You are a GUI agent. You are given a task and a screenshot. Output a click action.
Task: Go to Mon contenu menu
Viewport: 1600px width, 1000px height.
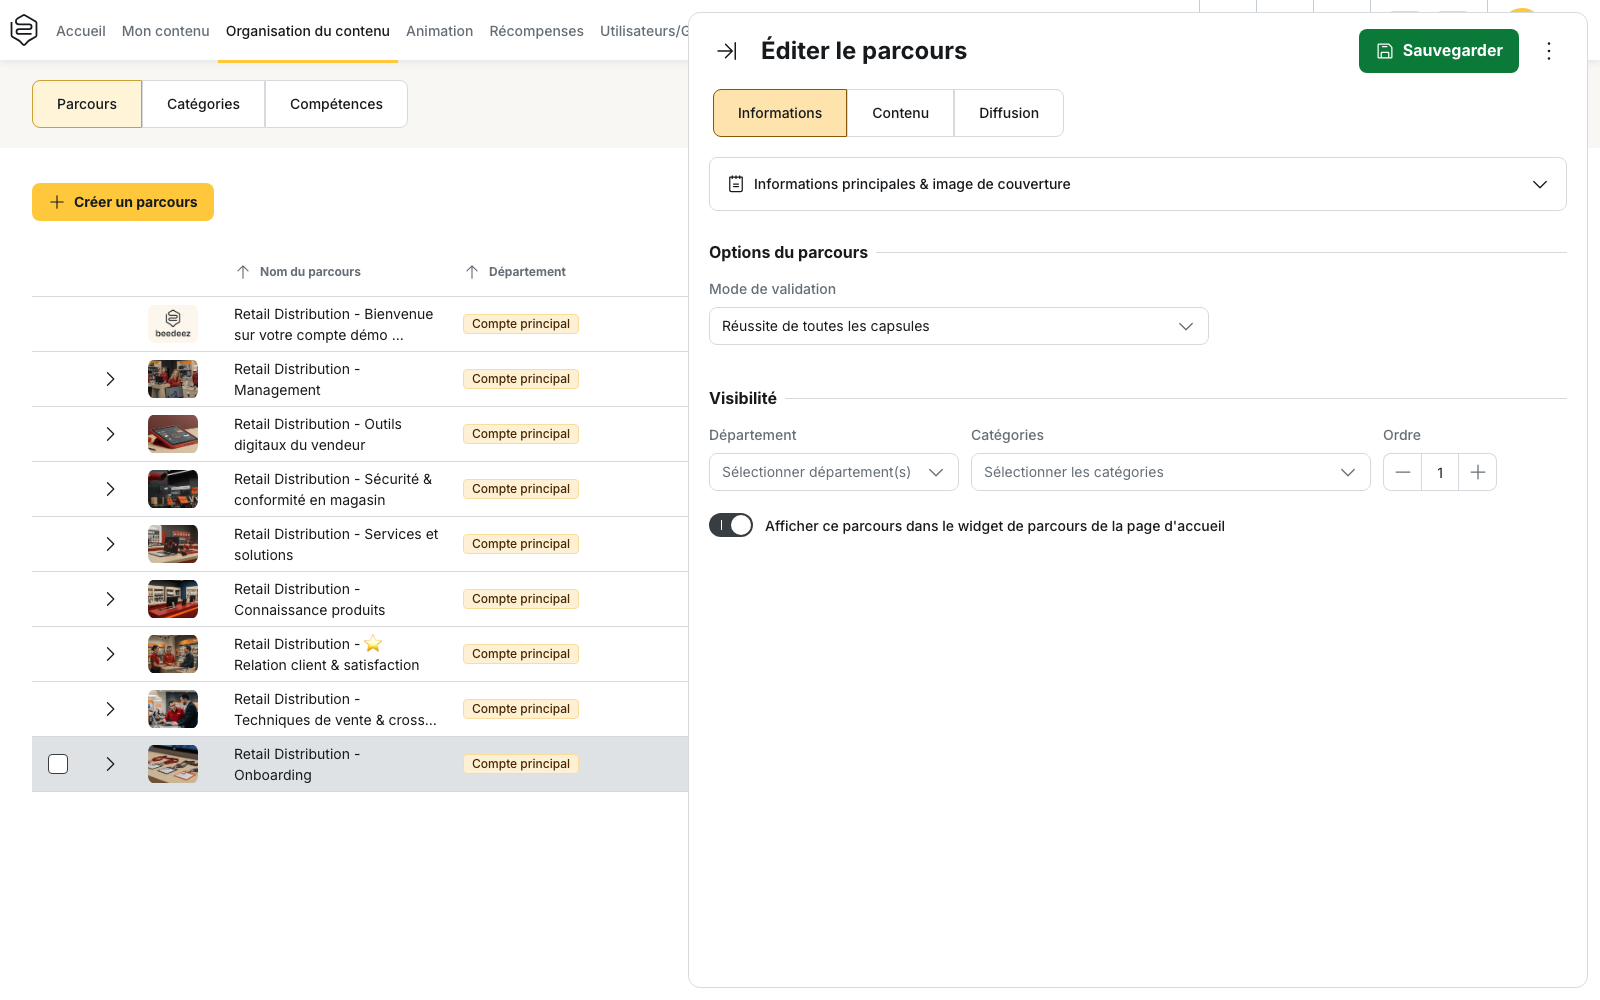(166, 31)
